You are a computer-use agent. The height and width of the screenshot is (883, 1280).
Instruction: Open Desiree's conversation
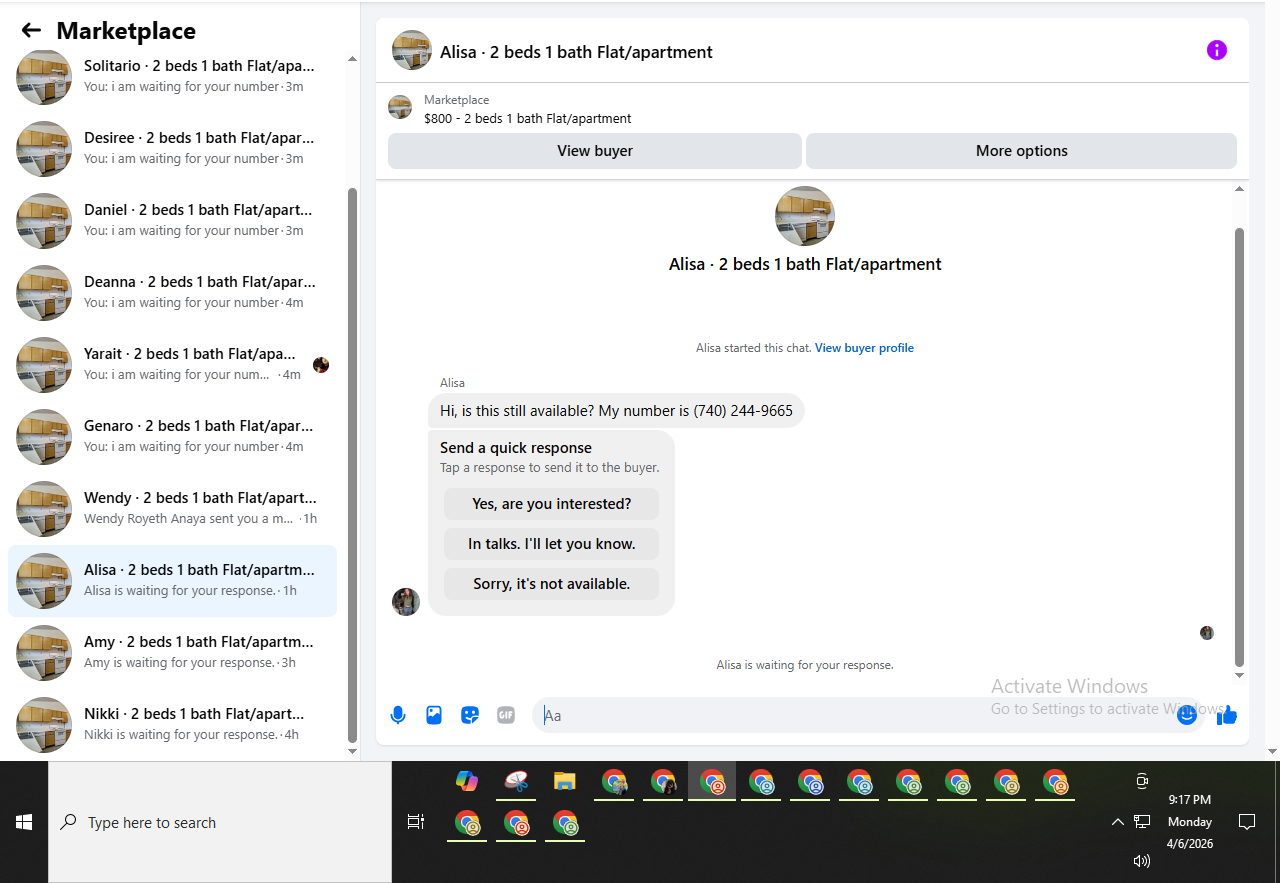click(x=172, y=149)
